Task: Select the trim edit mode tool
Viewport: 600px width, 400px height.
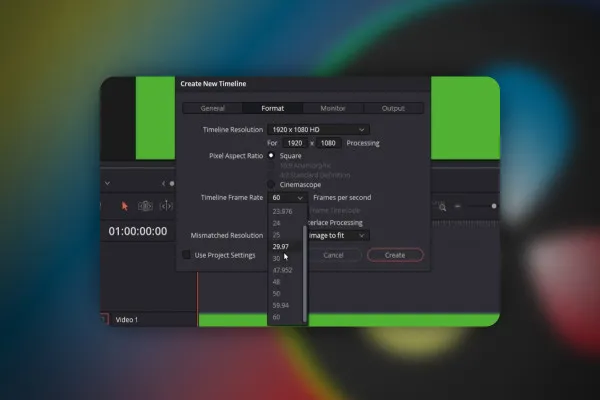Action: click(x=145, y=206)
